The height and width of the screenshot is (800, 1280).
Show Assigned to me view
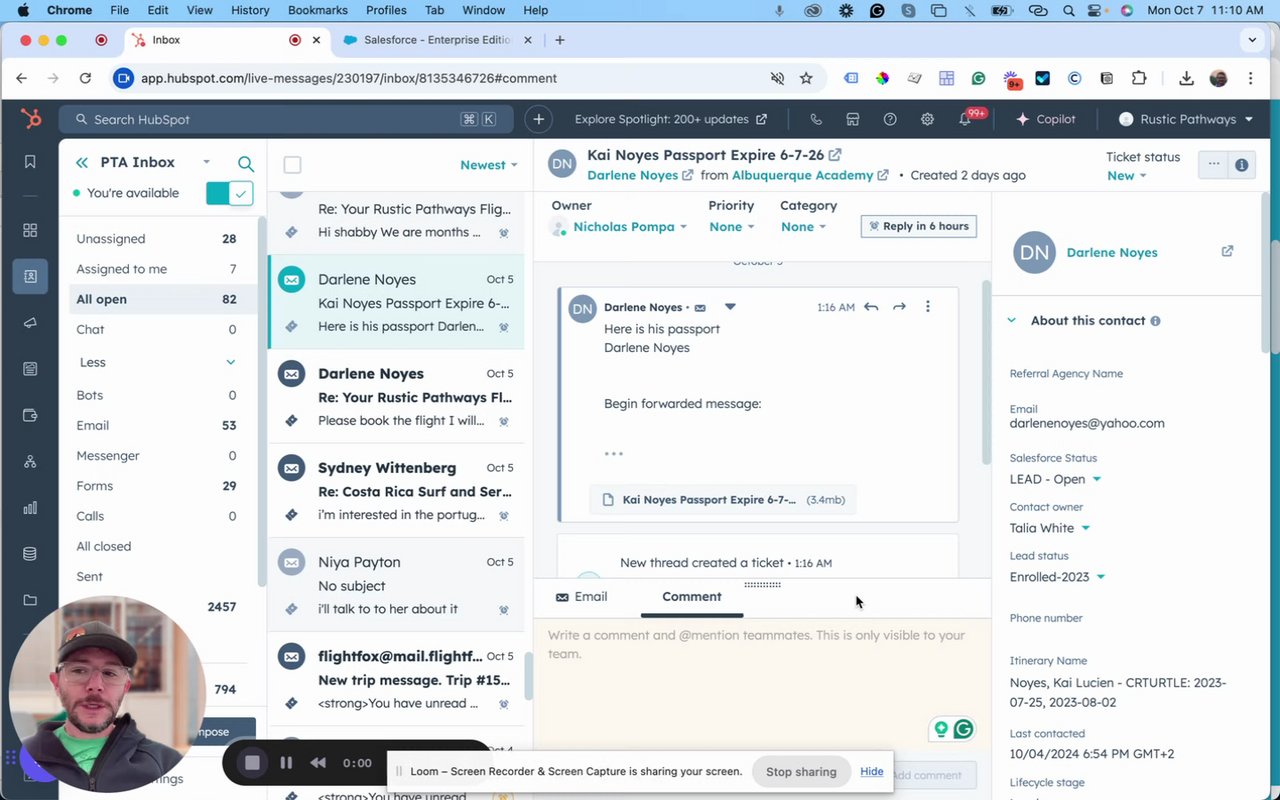[x=157, y=269]
